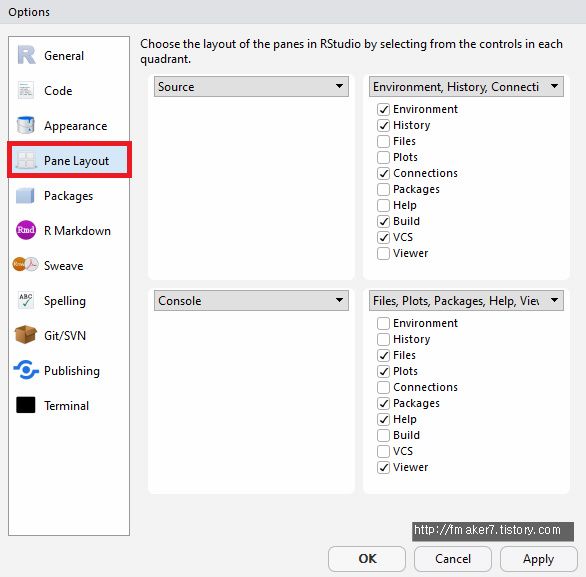Open Terminal settings in sidebar
The image size is (586, 577).
(69, 406)
